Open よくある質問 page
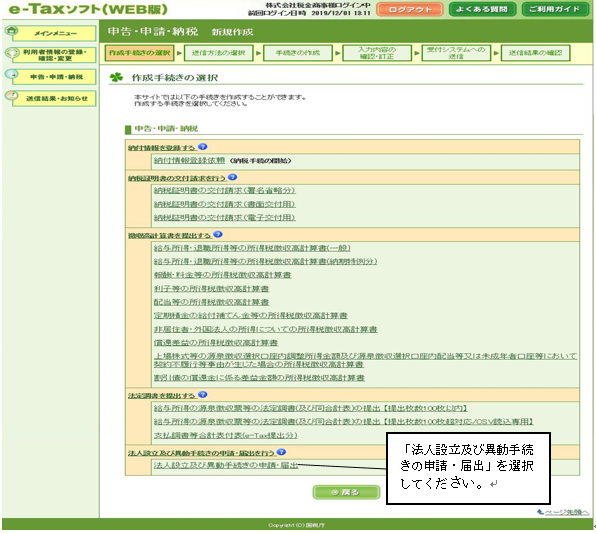The height and width of the screenshot is (533, 596). point(482,10)
